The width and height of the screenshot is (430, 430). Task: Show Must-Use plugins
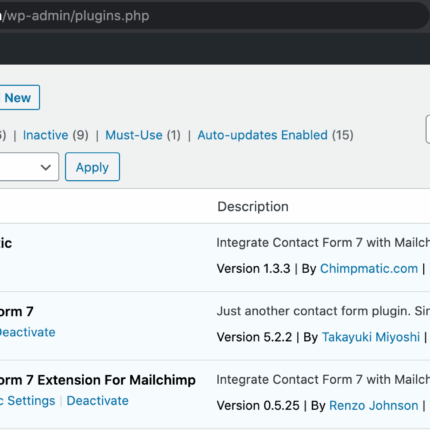tap(134, 135)
